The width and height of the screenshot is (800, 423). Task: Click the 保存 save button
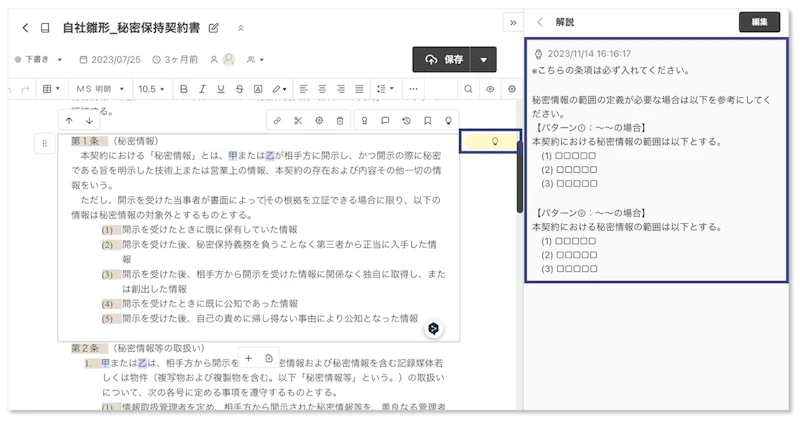(x=443, y=59)
